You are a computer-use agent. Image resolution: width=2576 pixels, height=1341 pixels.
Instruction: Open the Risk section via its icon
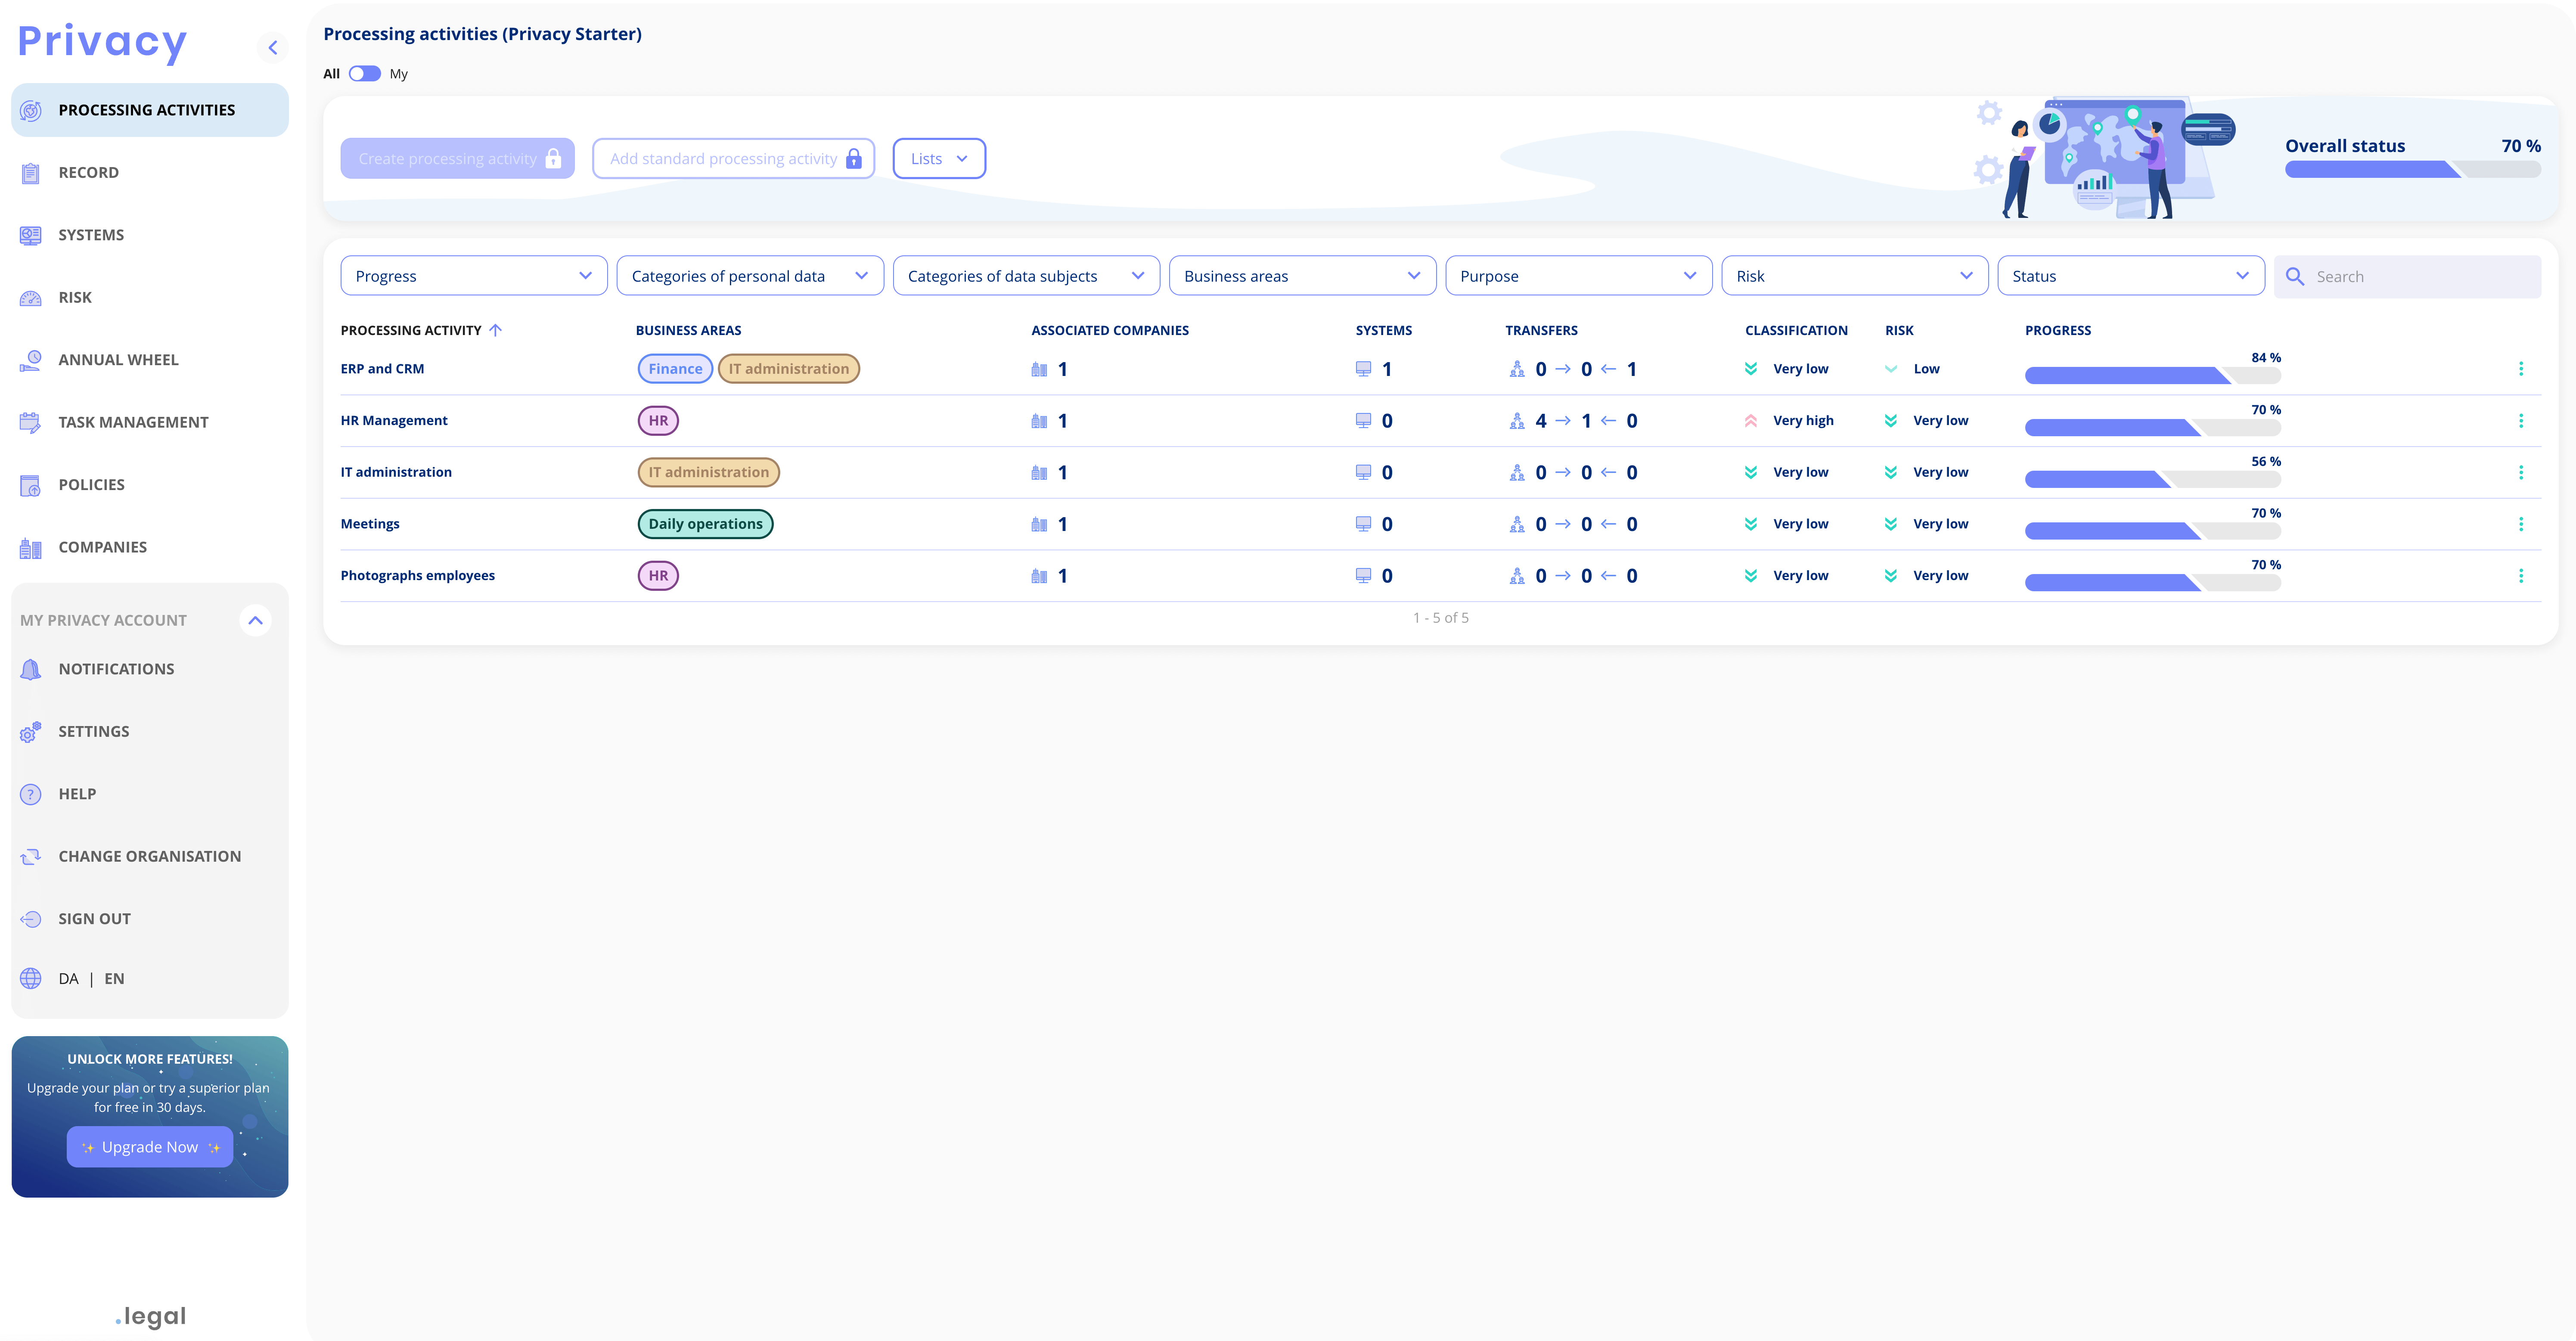coord(30,297)
